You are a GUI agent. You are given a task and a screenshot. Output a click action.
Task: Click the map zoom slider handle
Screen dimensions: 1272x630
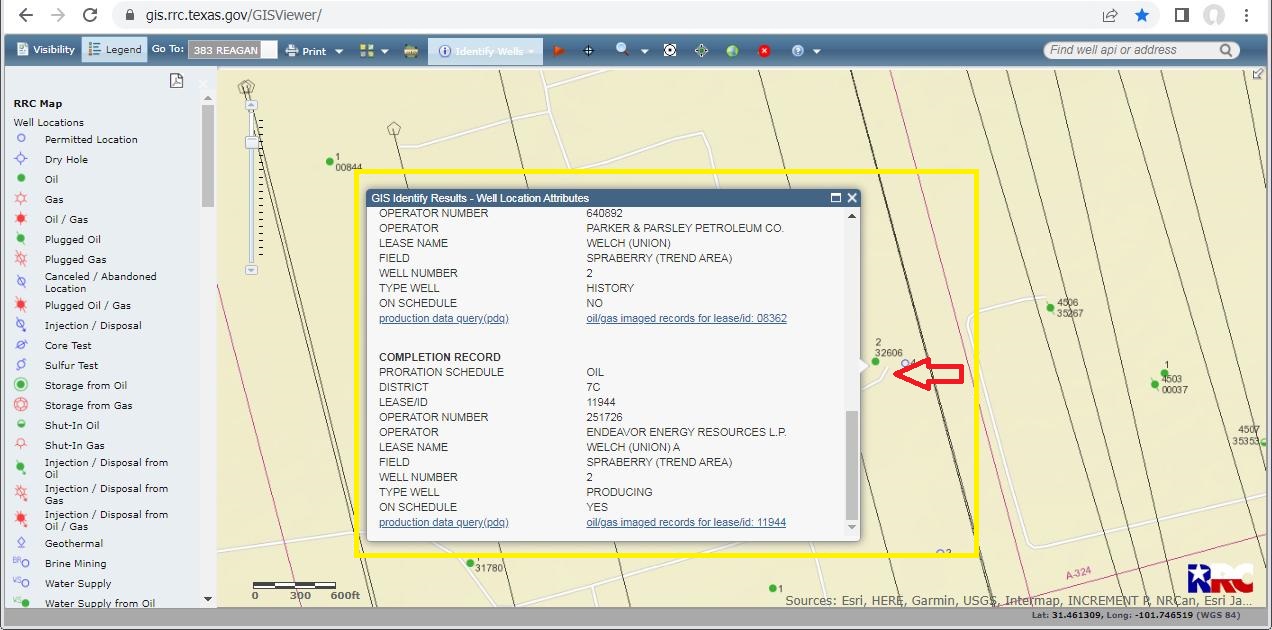[252, 143]
